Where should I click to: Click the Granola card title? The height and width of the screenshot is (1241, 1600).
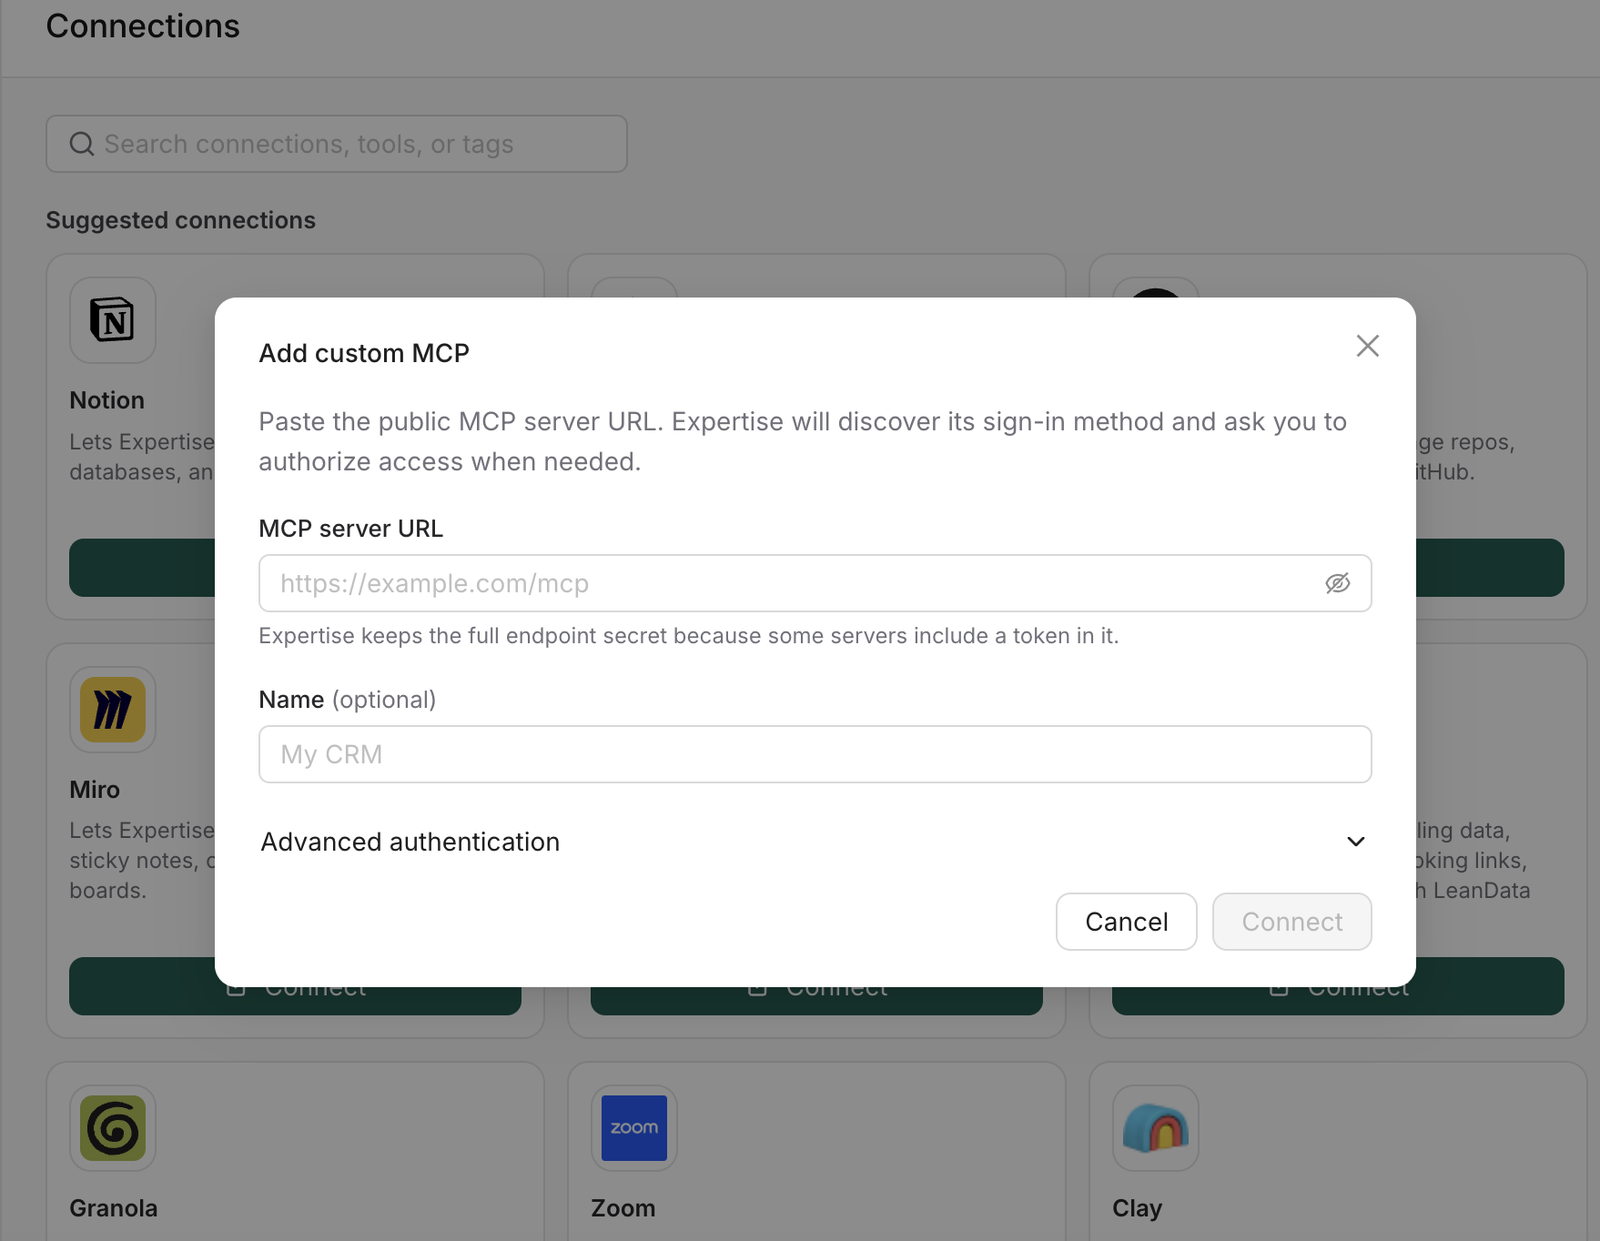114,1208
